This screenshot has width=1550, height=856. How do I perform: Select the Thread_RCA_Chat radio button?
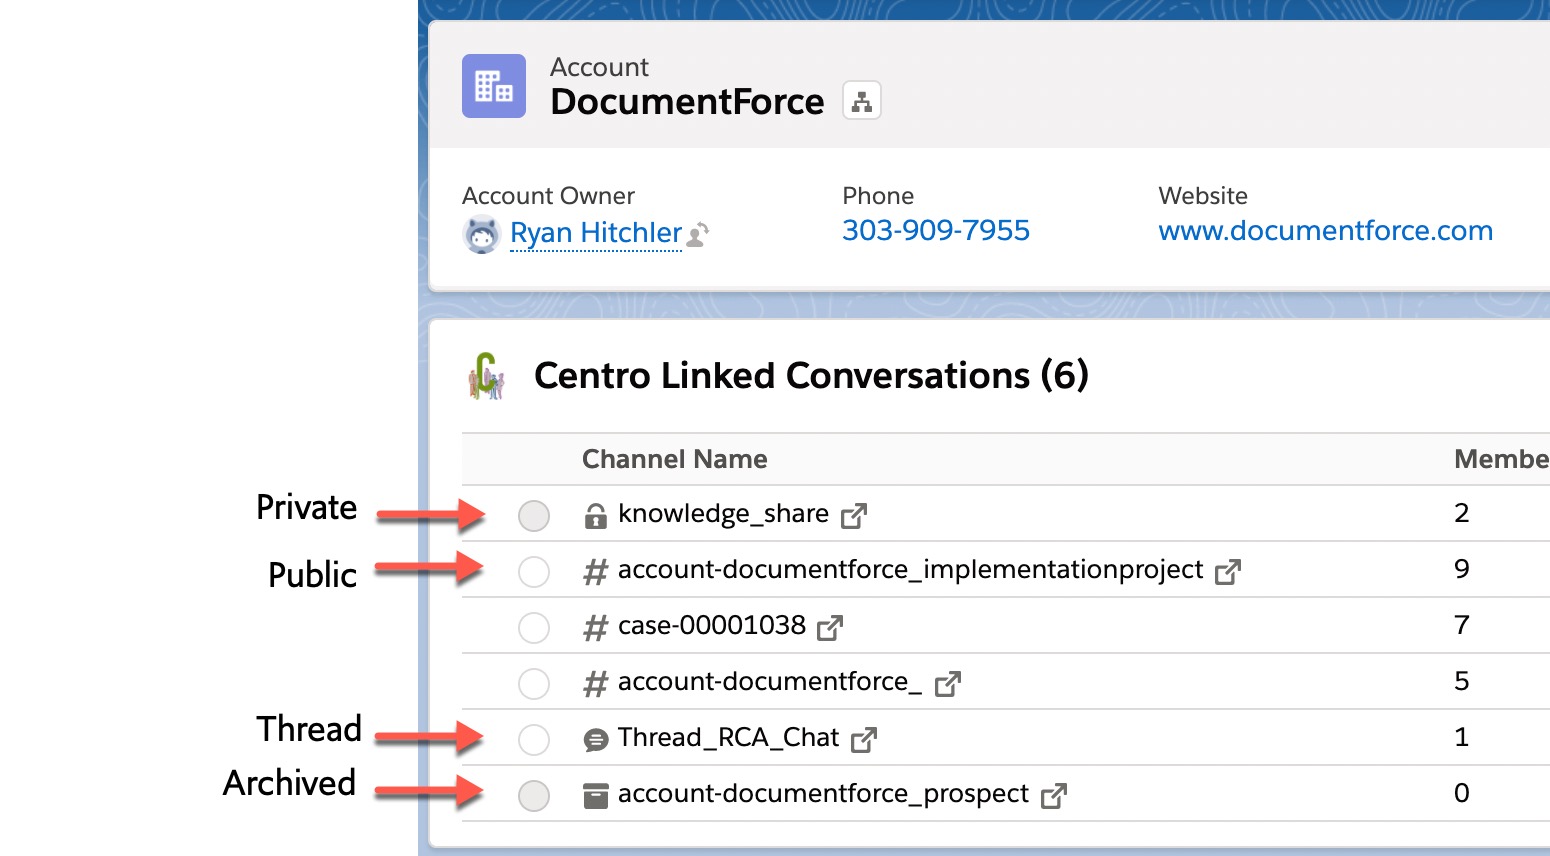pyautogui.click(x=534, y=740)
